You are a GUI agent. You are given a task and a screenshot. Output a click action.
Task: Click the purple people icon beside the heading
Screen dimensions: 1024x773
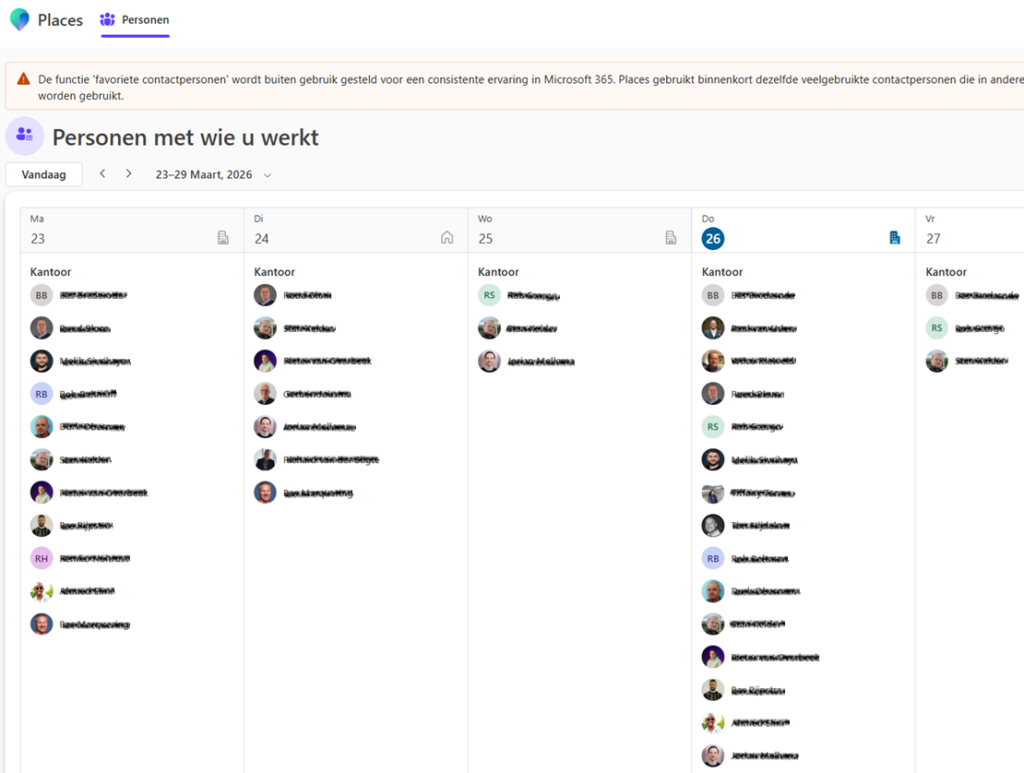tap(25, 136)
